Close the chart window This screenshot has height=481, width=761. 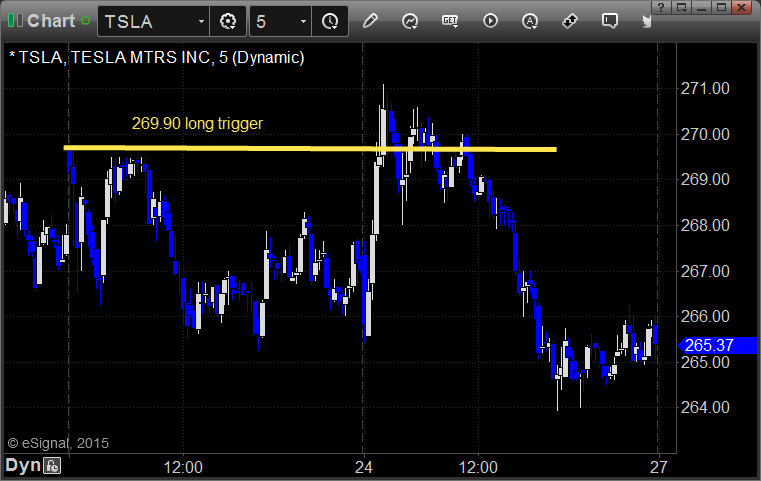click(742, 8)
